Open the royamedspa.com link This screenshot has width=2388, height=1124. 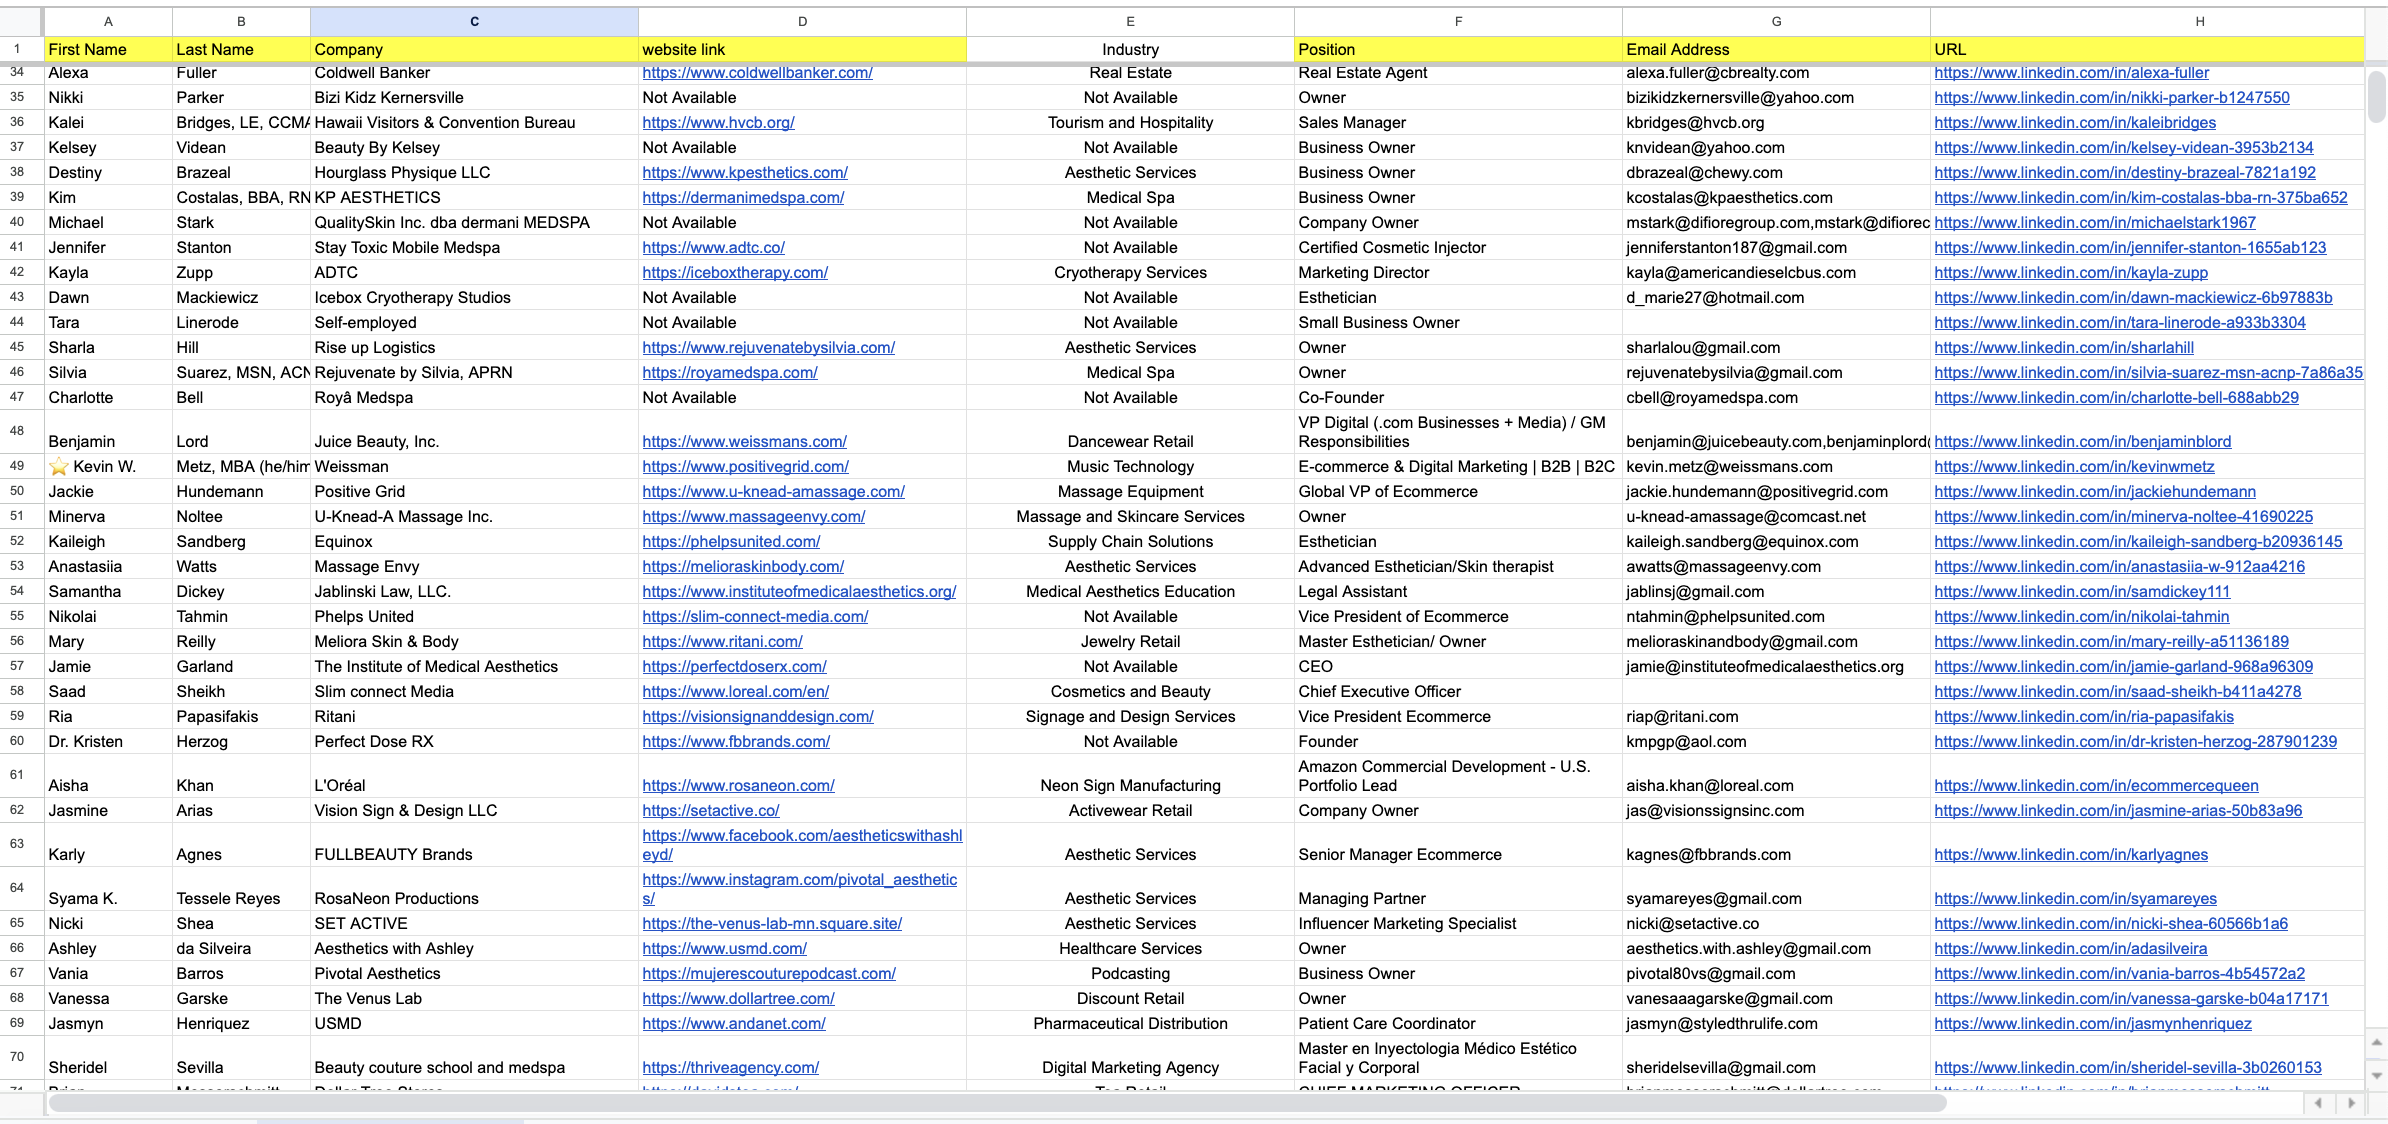click(x=730, y=372)
